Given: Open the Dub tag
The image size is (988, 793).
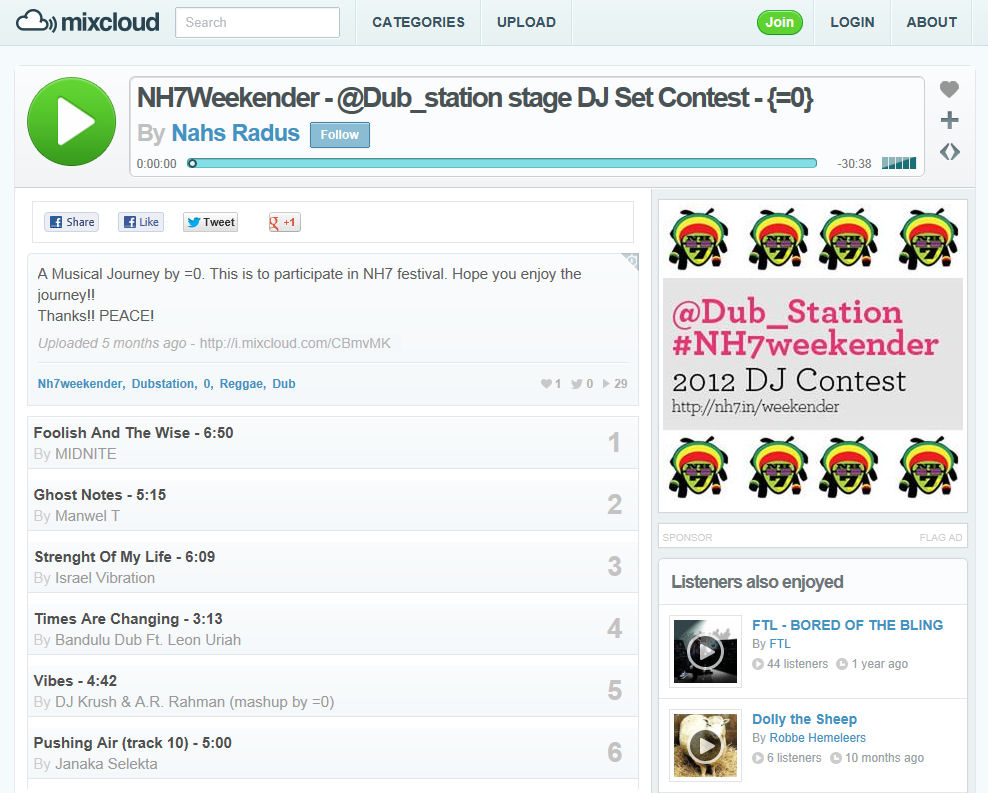Looking at the screenshot, I should click(x=284, y=384).
